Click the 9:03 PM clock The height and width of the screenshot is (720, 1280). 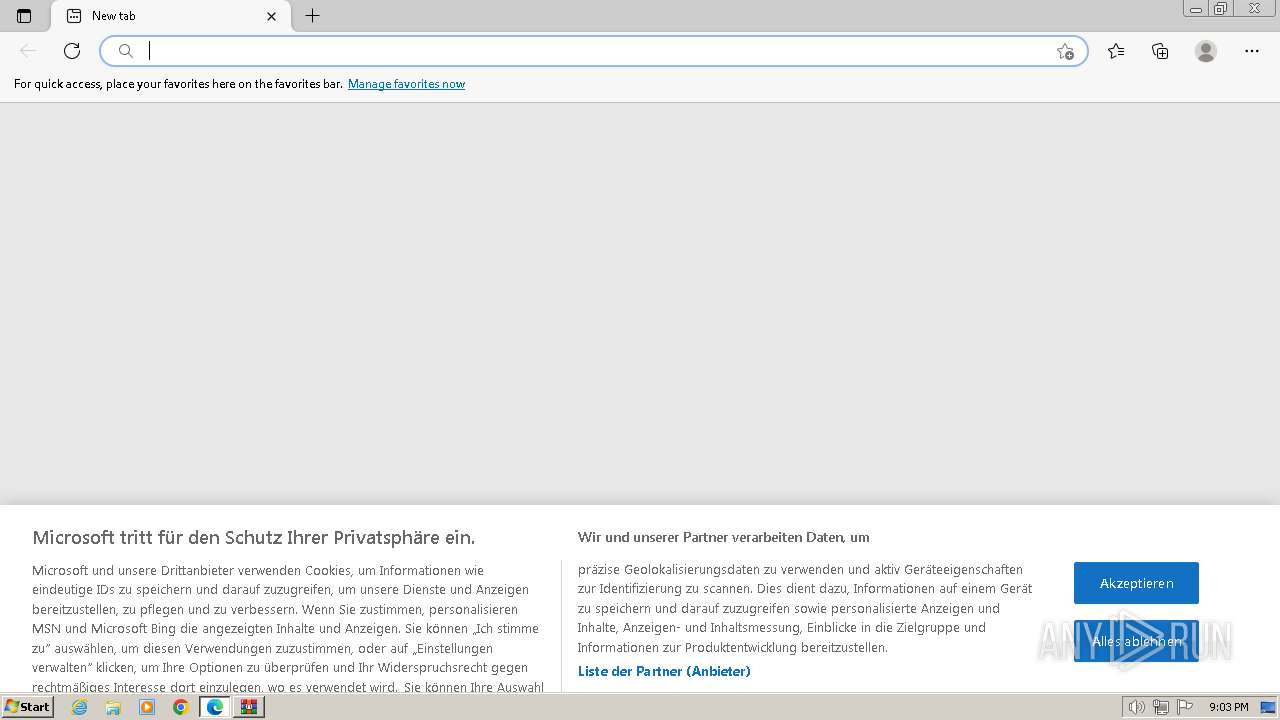tap(1229, 707)
